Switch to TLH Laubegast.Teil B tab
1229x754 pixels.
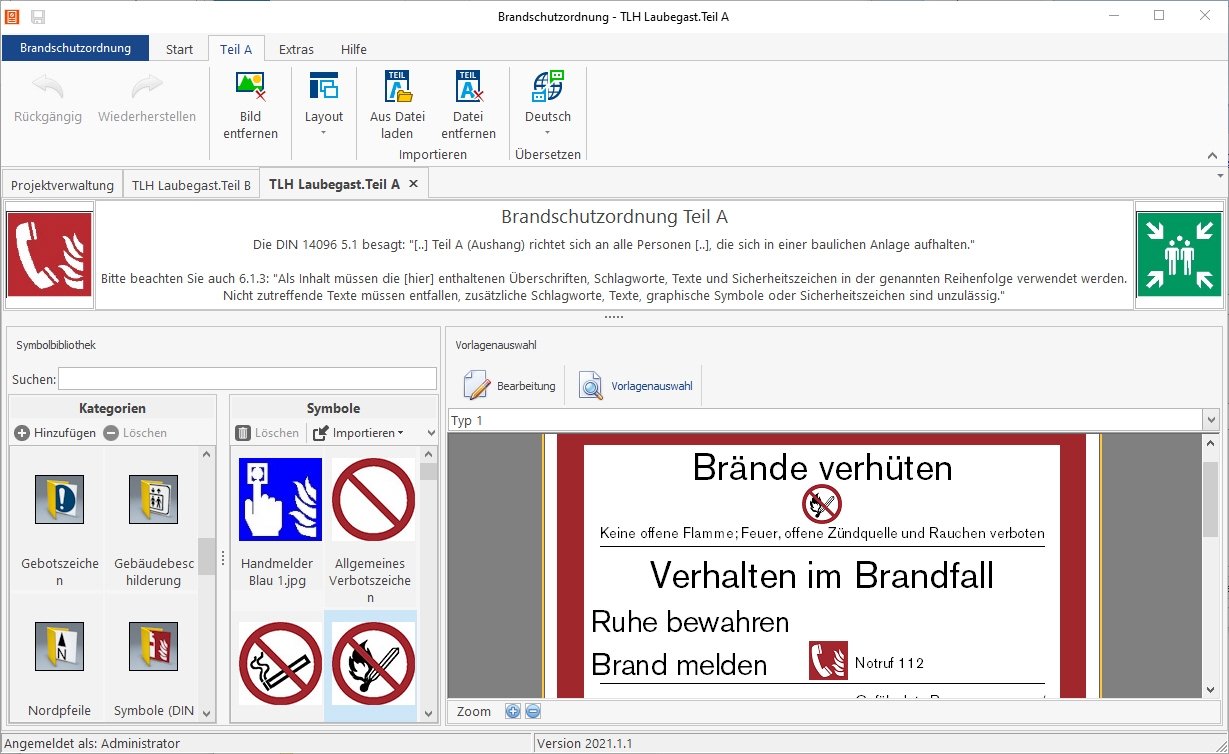[191, 185]
